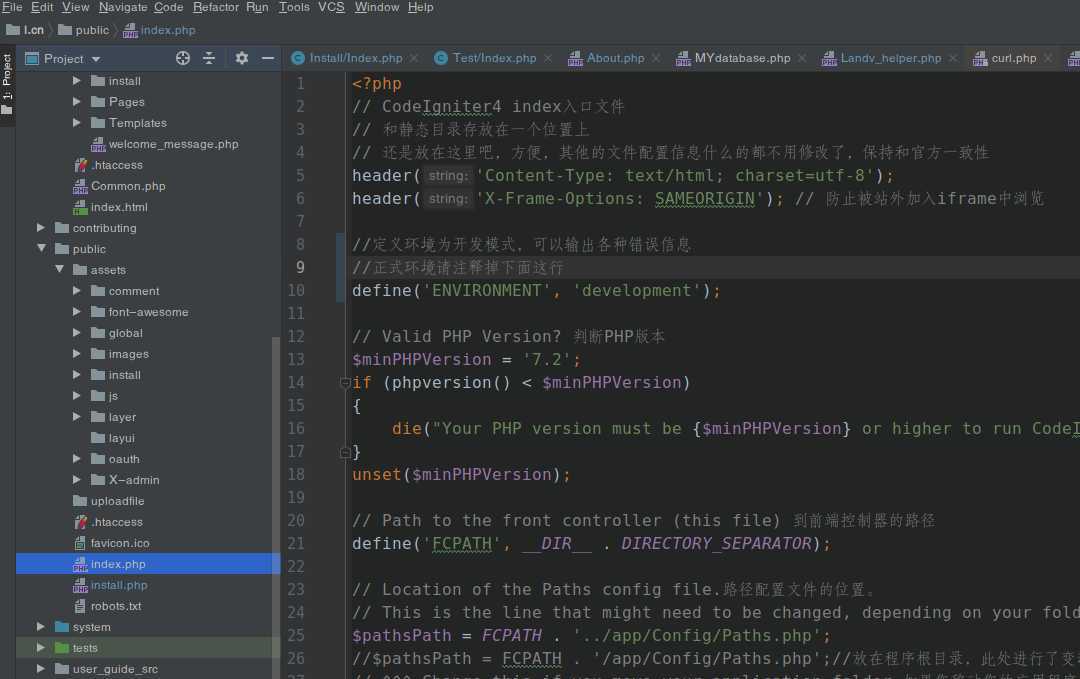The width and height of the screenshot is (1080, 679).
Task: Open the Project view dropdown arrow
Action: point(96,59)
